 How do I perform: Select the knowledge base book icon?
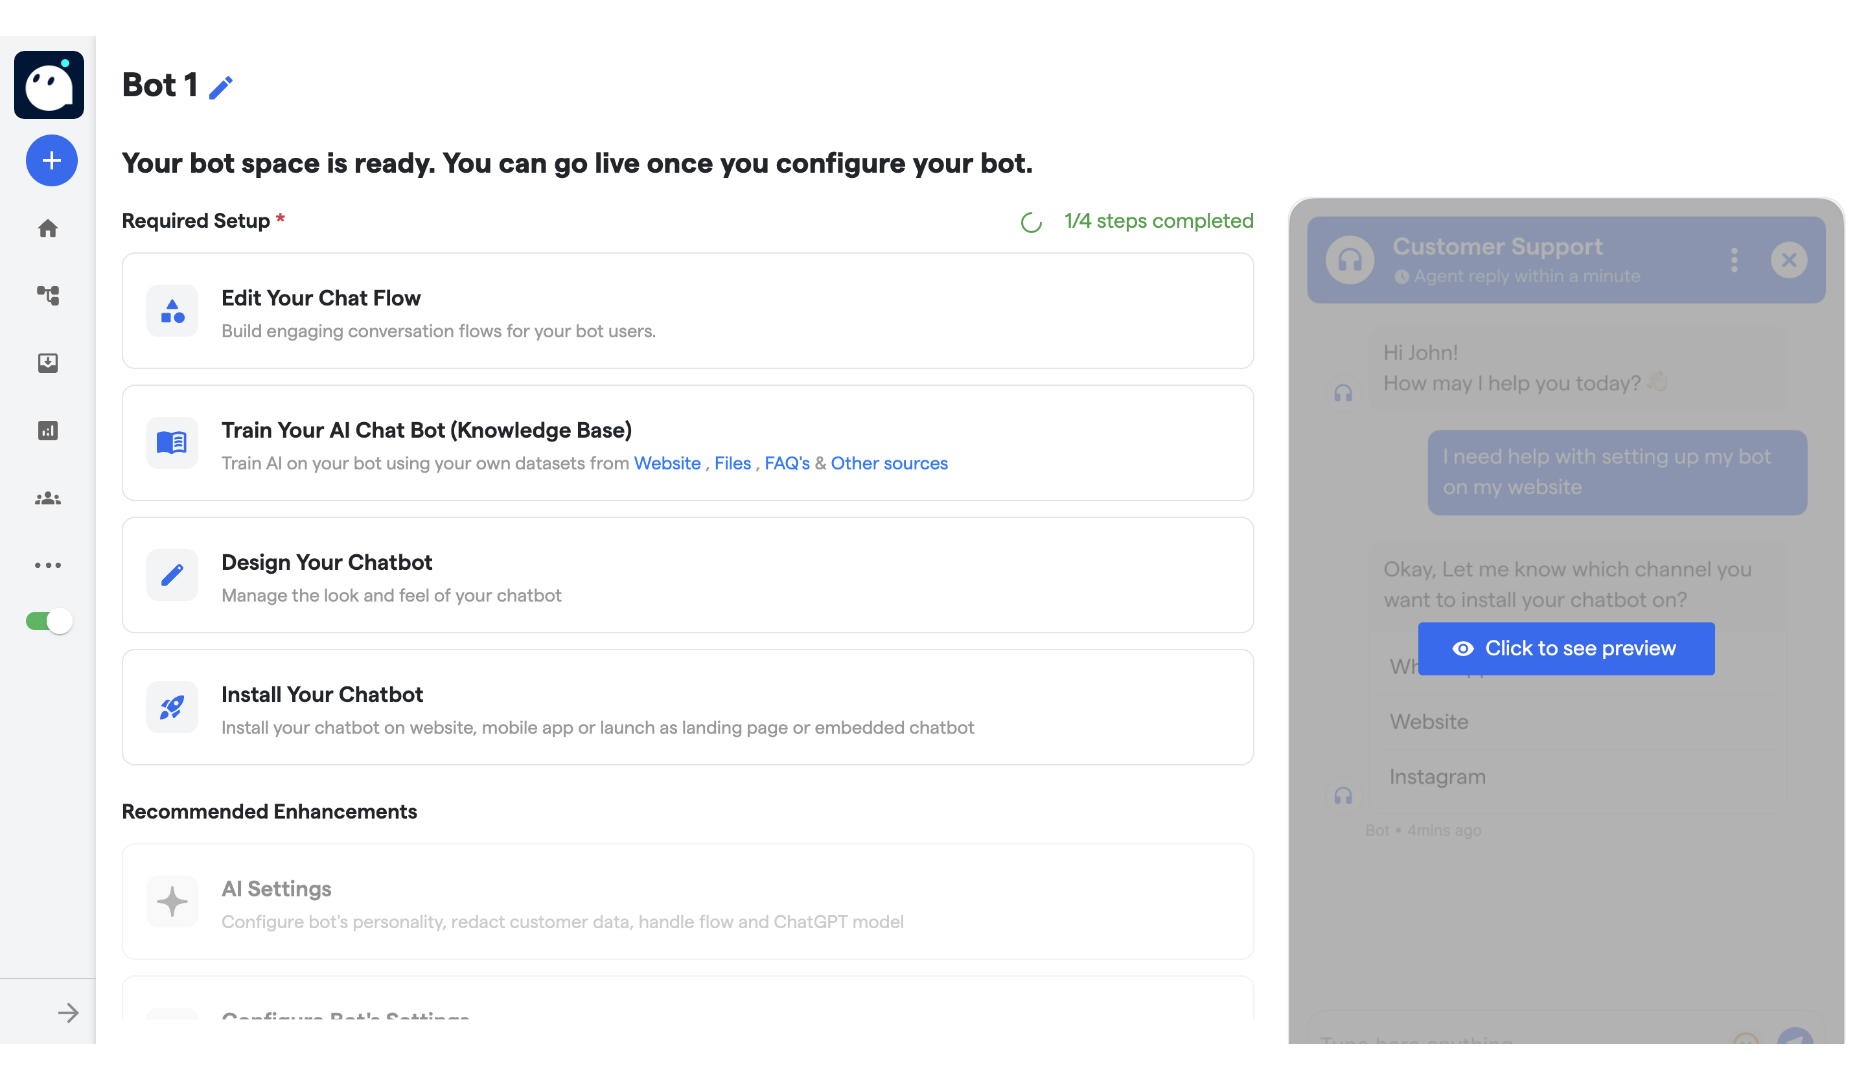pyautogui.click(x=171, y=443)
